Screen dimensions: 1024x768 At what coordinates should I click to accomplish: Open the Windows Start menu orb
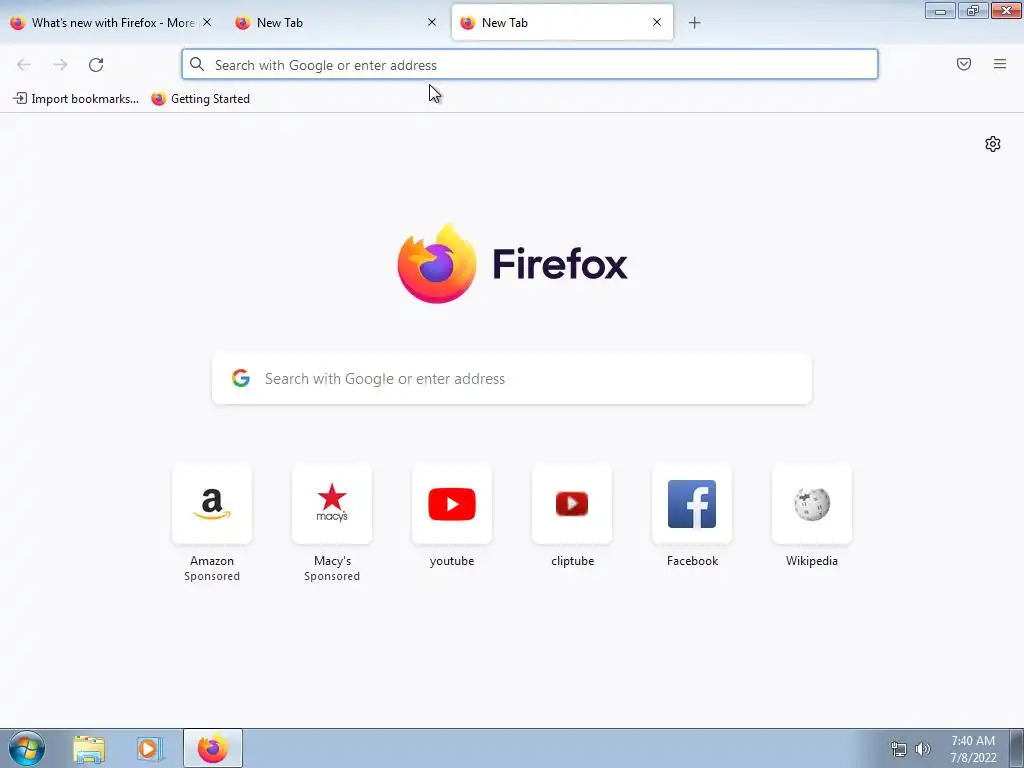(x=27, y=748)
